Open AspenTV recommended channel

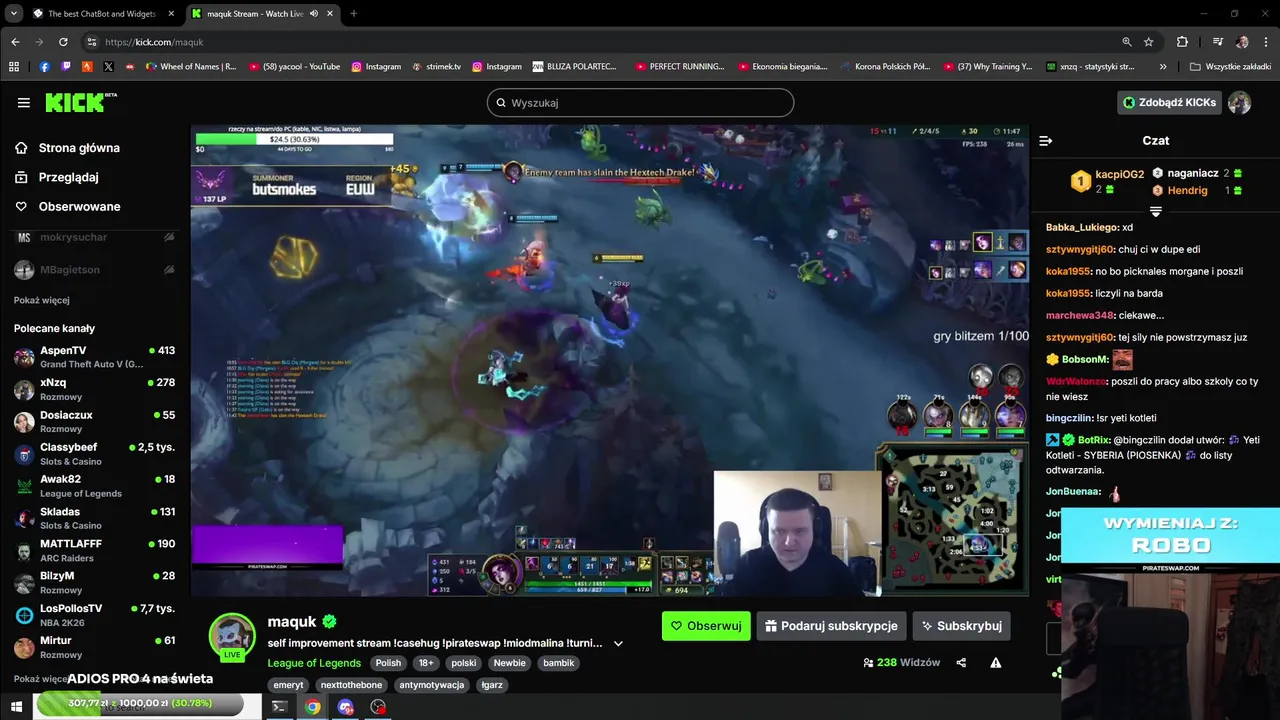(94, 357)
